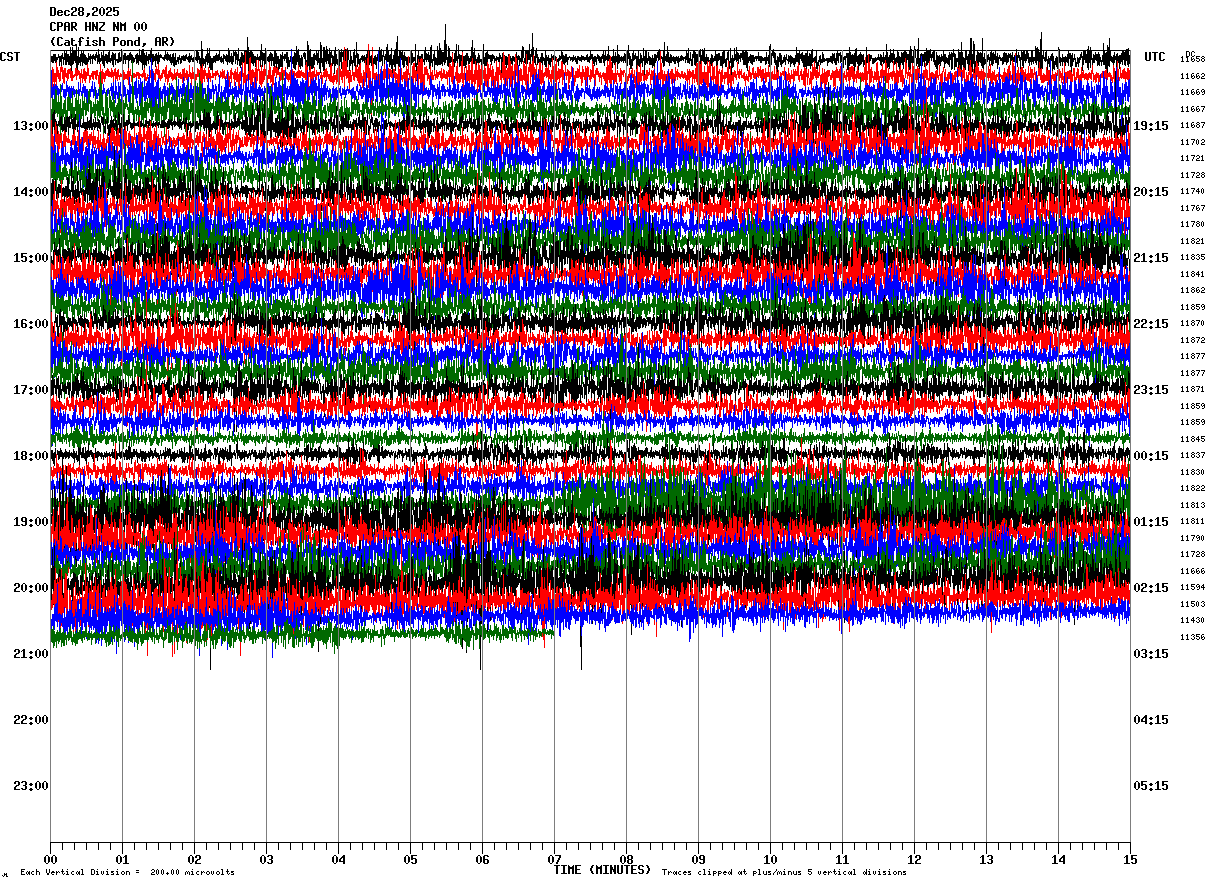Viewport: 1210px width, 886px height.
Task: Click the location text "(Catfish Pond, AR)"
Action: coord(112,42)
